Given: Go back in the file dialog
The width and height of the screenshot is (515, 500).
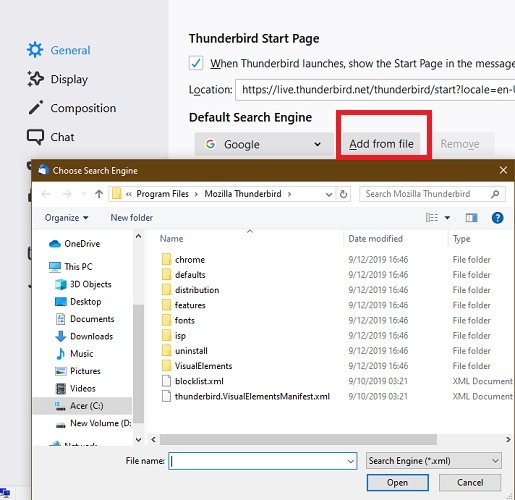Looking at the screenshot, I should (46, 194).
